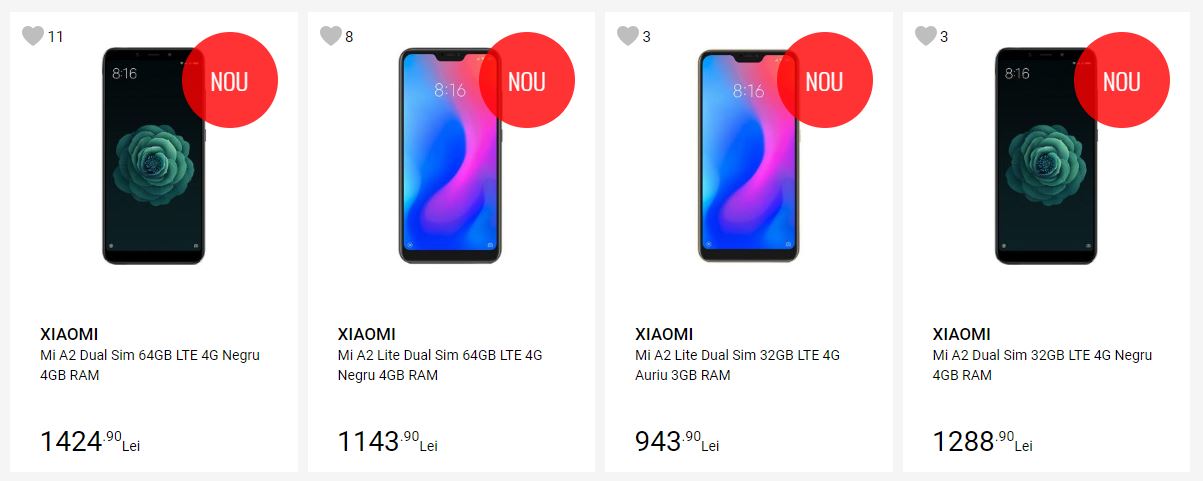Open Mi A2 64GB Negru phone image
Screen dimensions: 1203x481
[153, 155]
